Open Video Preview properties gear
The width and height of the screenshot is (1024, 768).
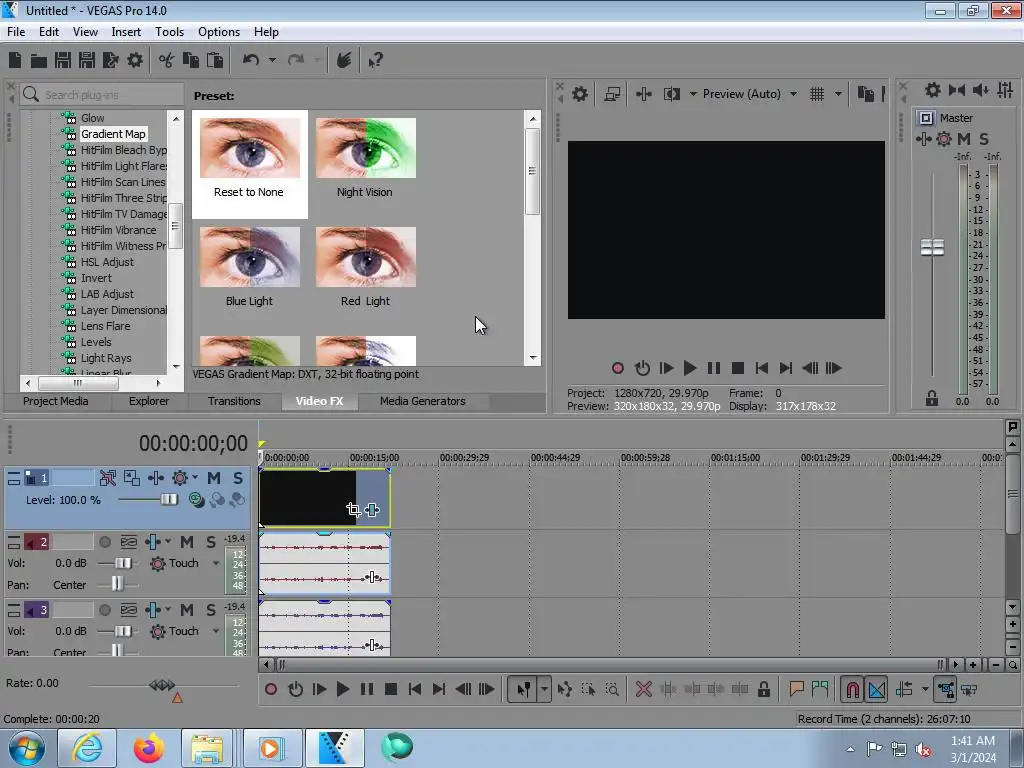pyautogui.click(x=579, y=94)
